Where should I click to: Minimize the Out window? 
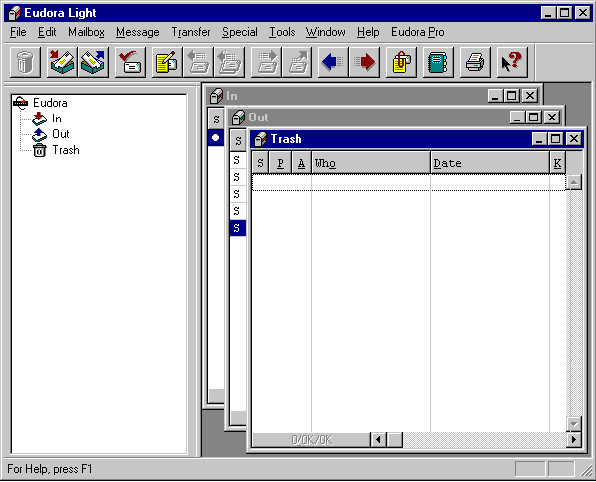[x=517, y=117]
